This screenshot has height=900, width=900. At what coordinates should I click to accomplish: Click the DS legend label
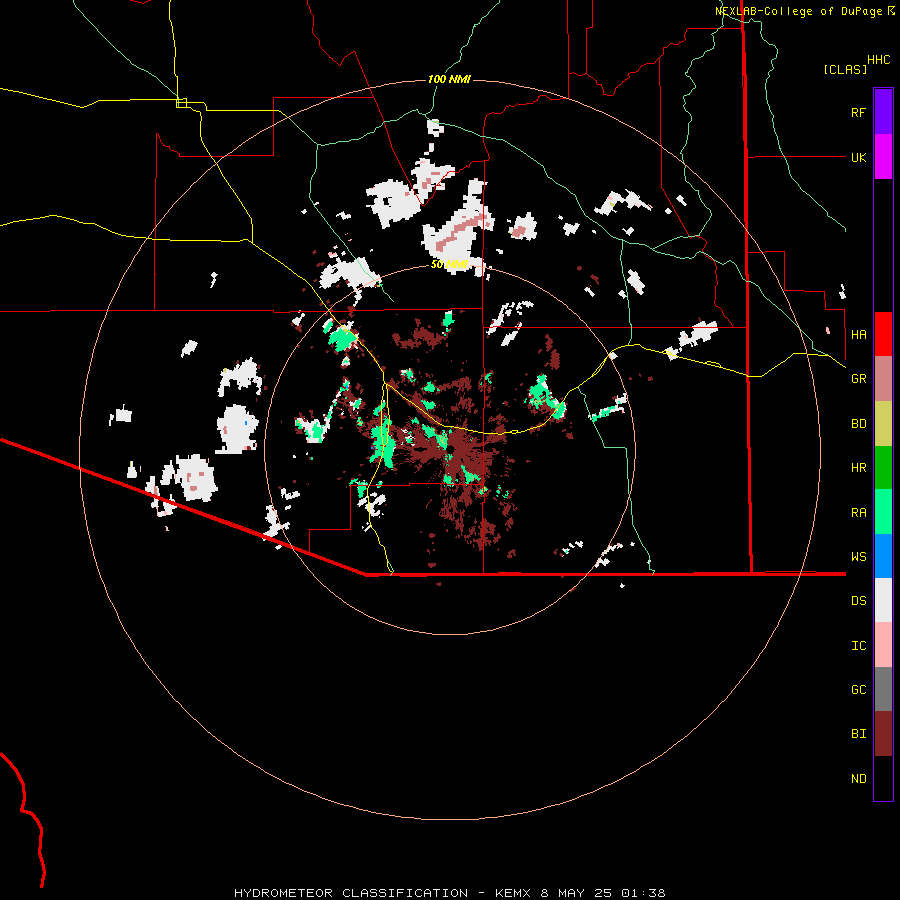(x=858, y=601)
